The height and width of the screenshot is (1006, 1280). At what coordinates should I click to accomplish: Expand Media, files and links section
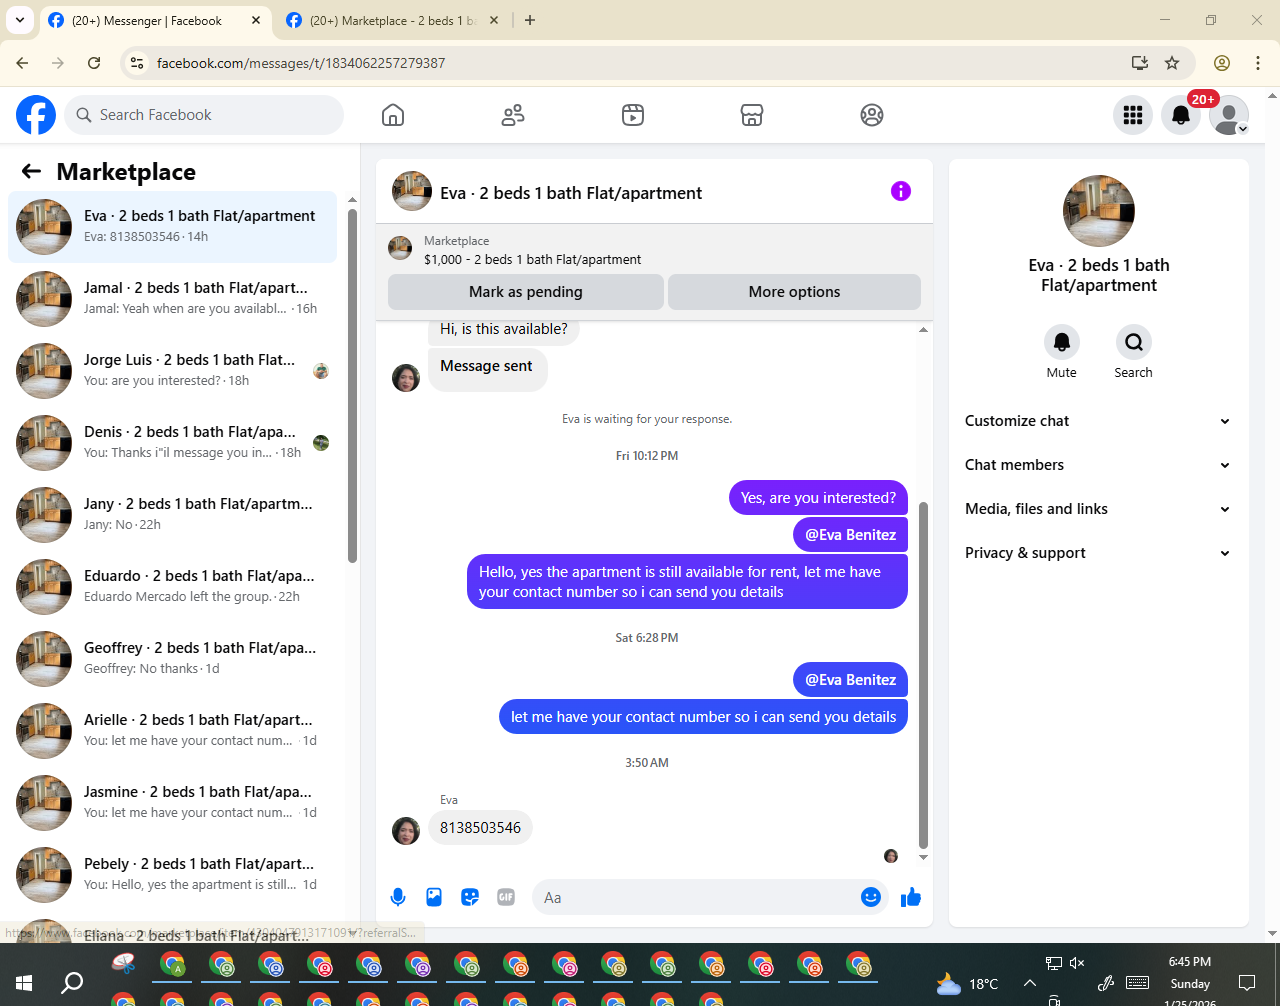1098,509
